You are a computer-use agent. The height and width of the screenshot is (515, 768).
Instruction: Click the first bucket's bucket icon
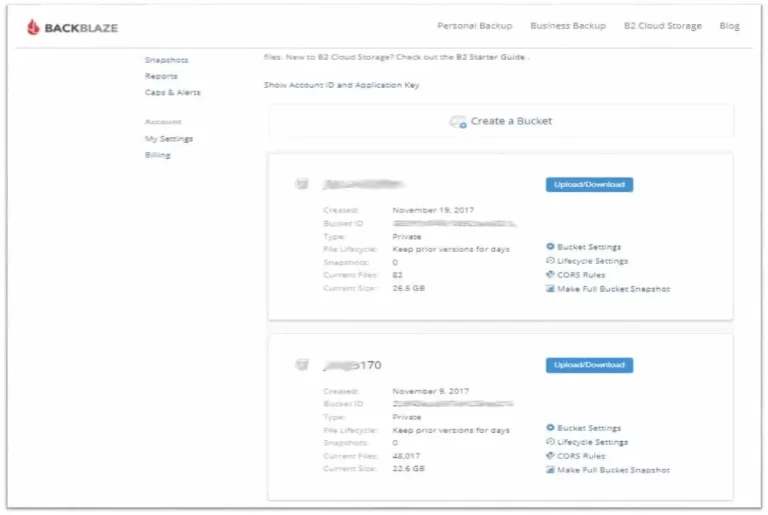(x=302, y=184)
